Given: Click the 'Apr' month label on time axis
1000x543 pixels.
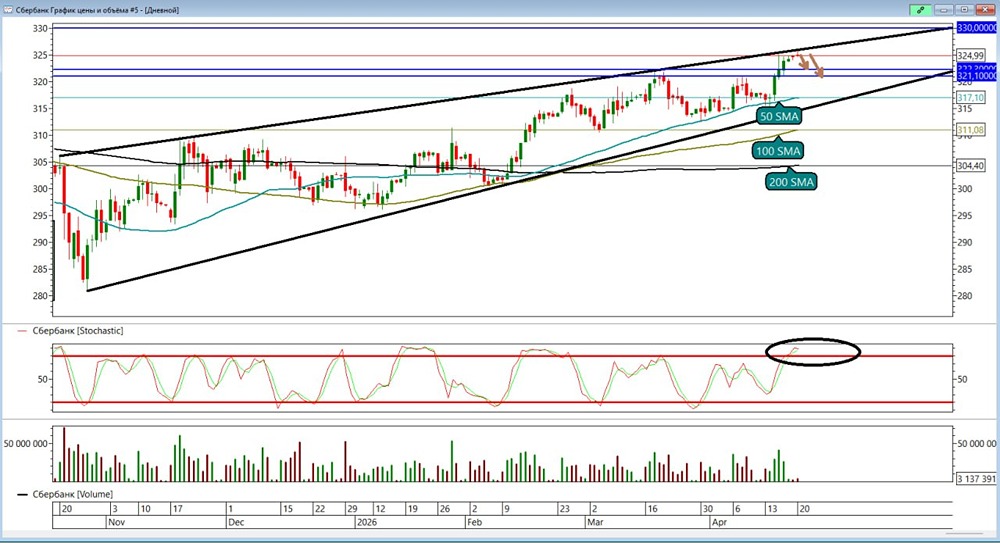Looking at the screenshot, I should tap(719, 522).
